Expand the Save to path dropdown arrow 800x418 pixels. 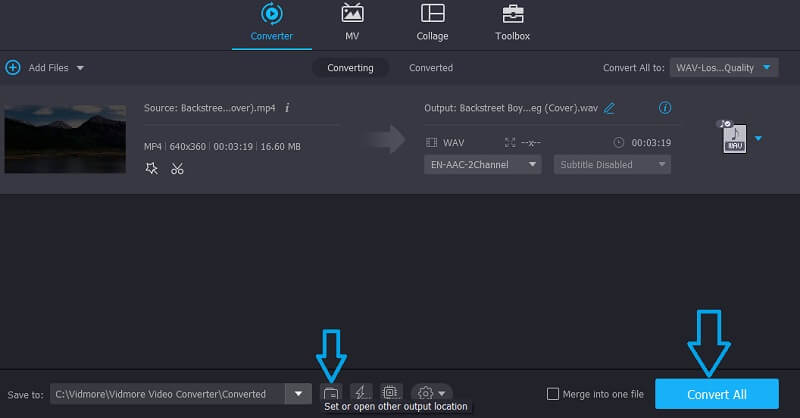tap(298, 394)
